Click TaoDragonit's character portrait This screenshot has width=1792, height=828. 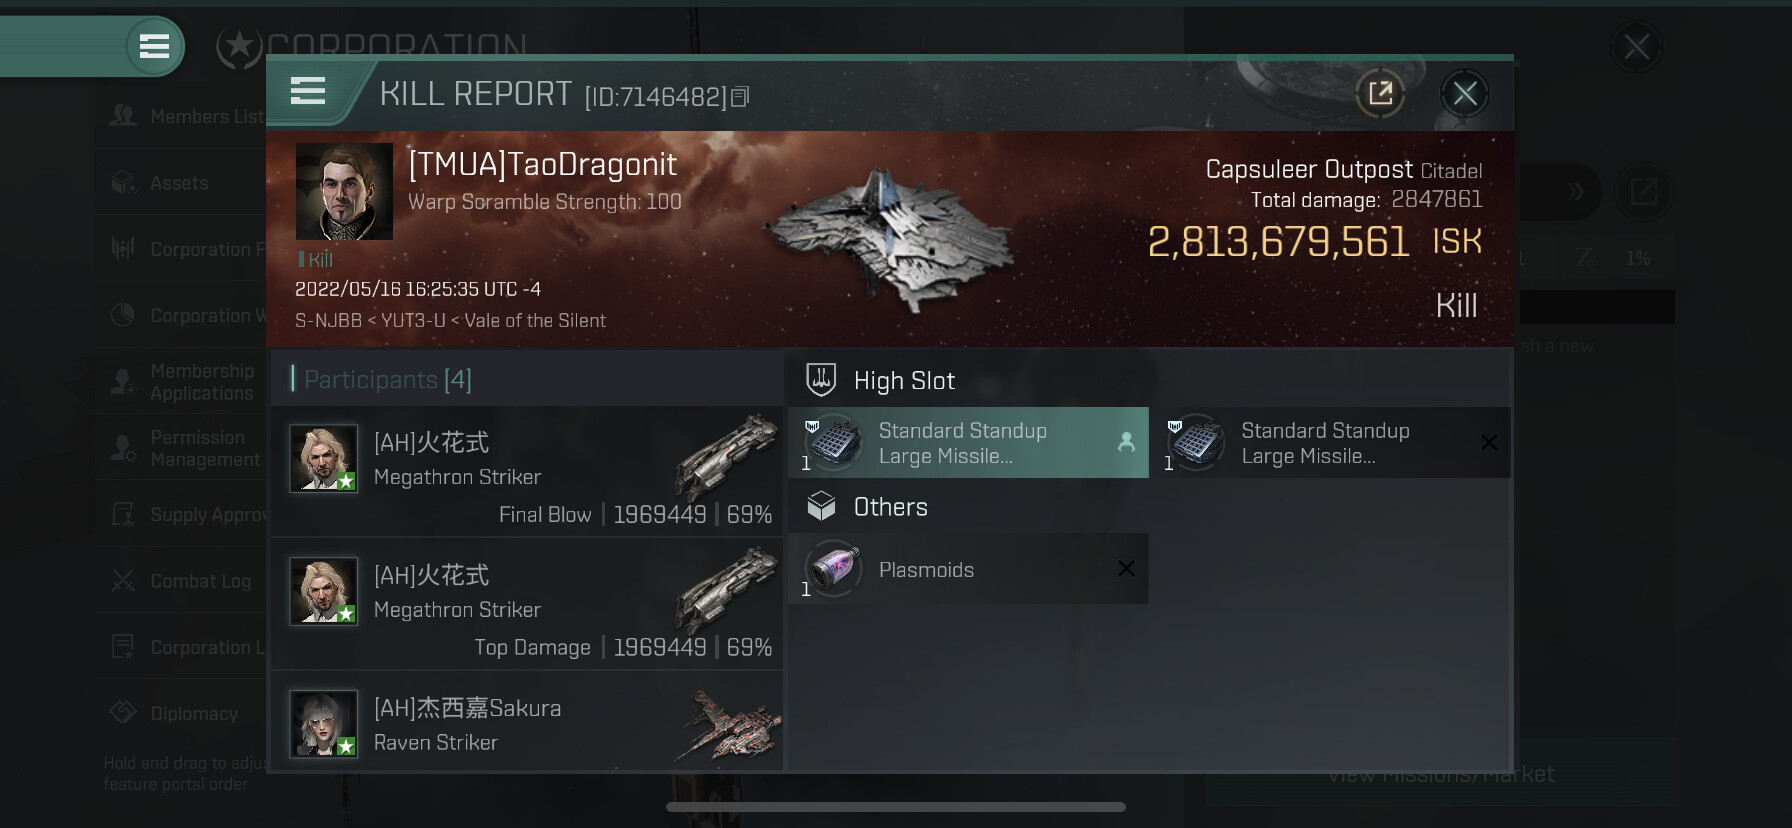pos(344,191)
